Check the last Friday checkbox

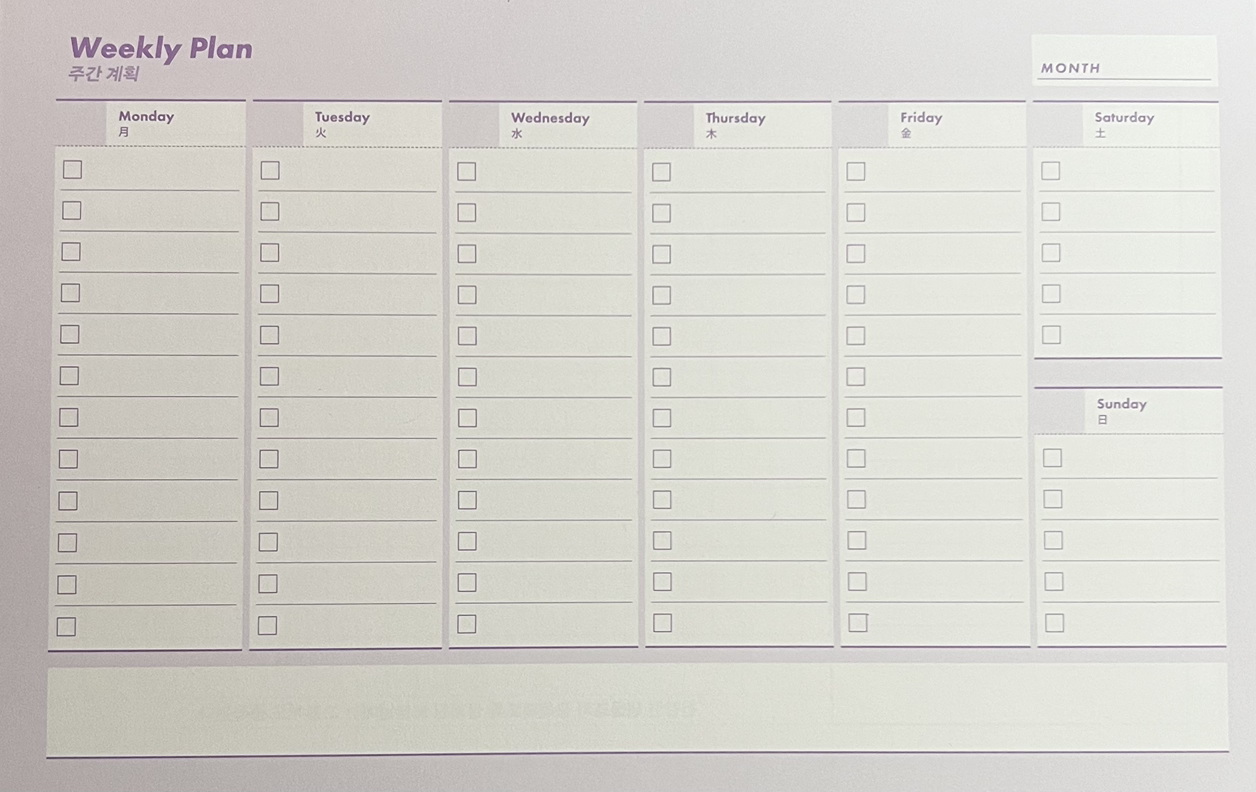(857, 622)
